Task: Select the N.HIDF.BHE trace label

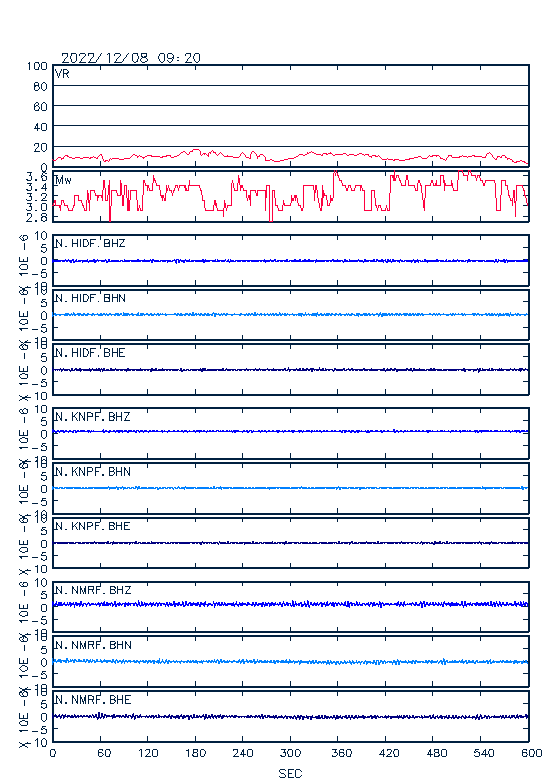Action: point(90,353)
